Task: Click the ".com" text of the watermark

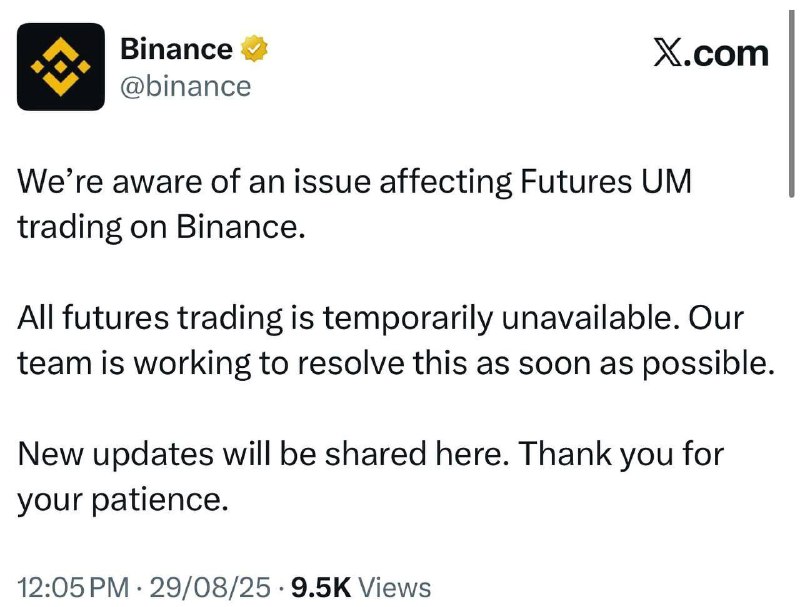Action: pyautogui.click(x=728, y=52)
